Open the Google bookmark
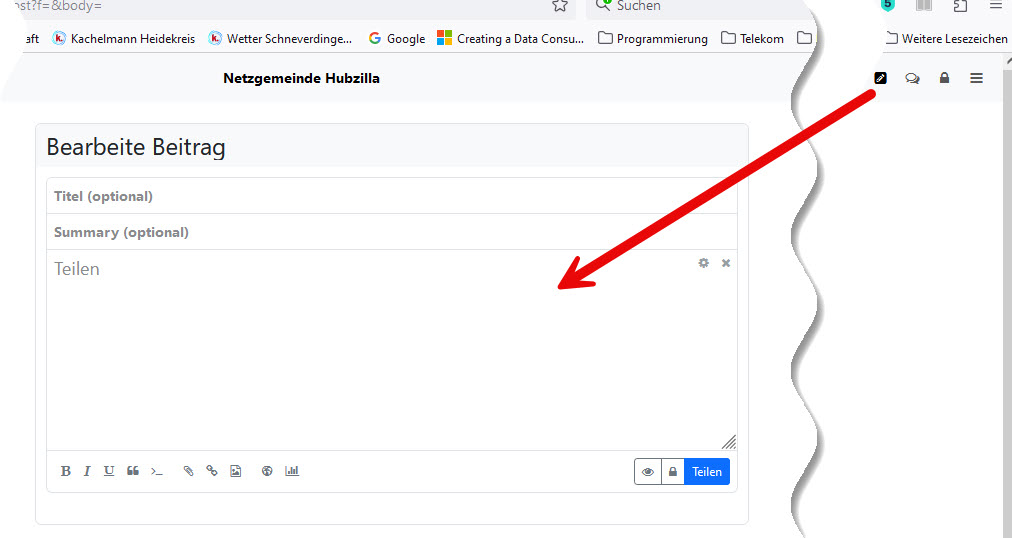Image resolution: width=1012 pixels, height=538 pixels. [x=396, y=39]
